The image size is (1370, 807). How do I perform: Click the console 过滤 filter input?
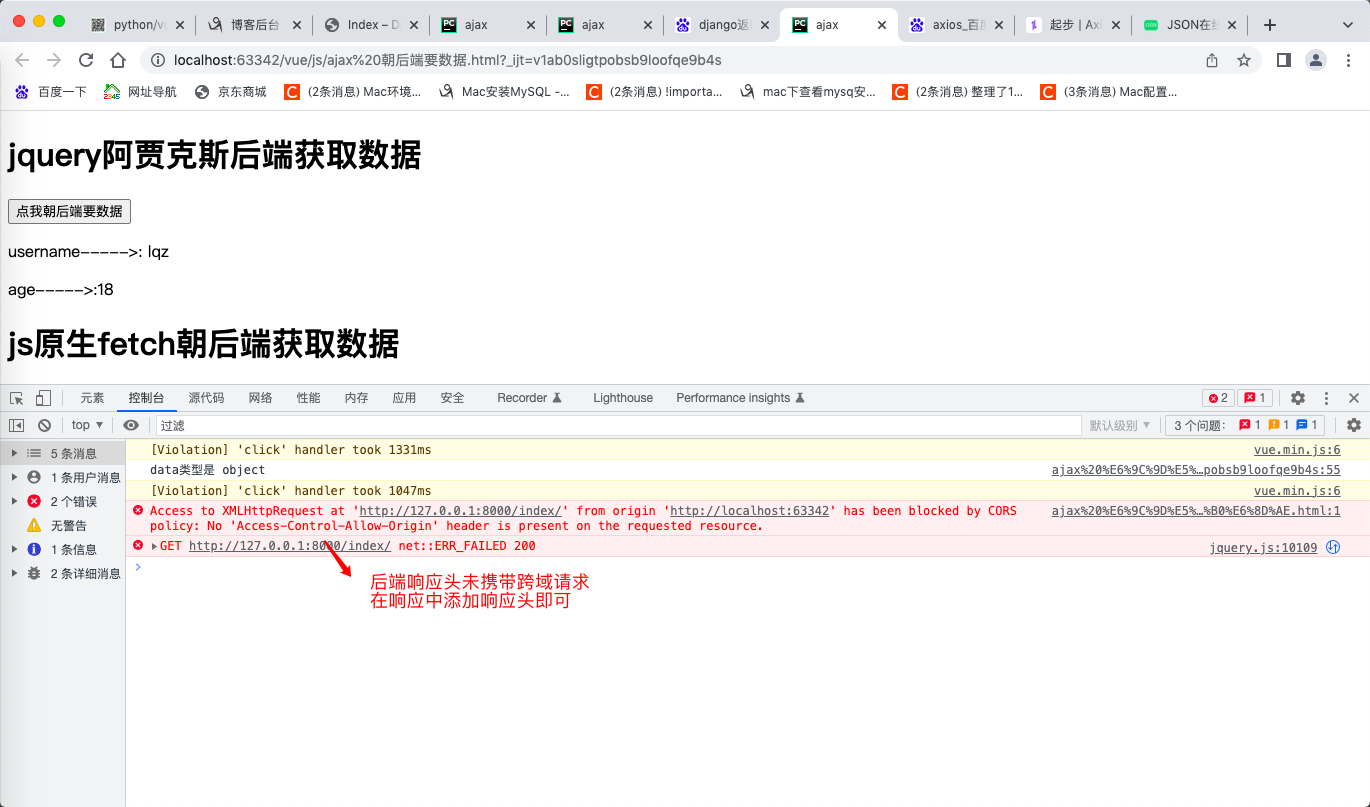(618, 425)
